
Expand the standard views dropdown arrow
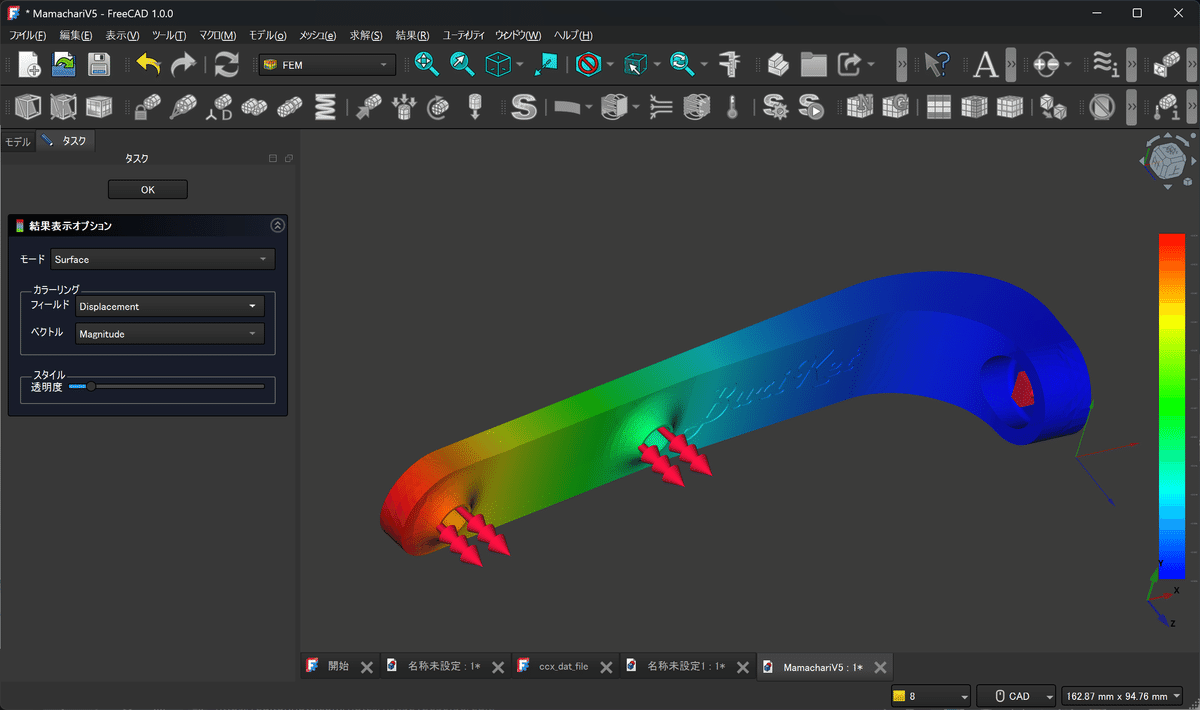[519, 65]
